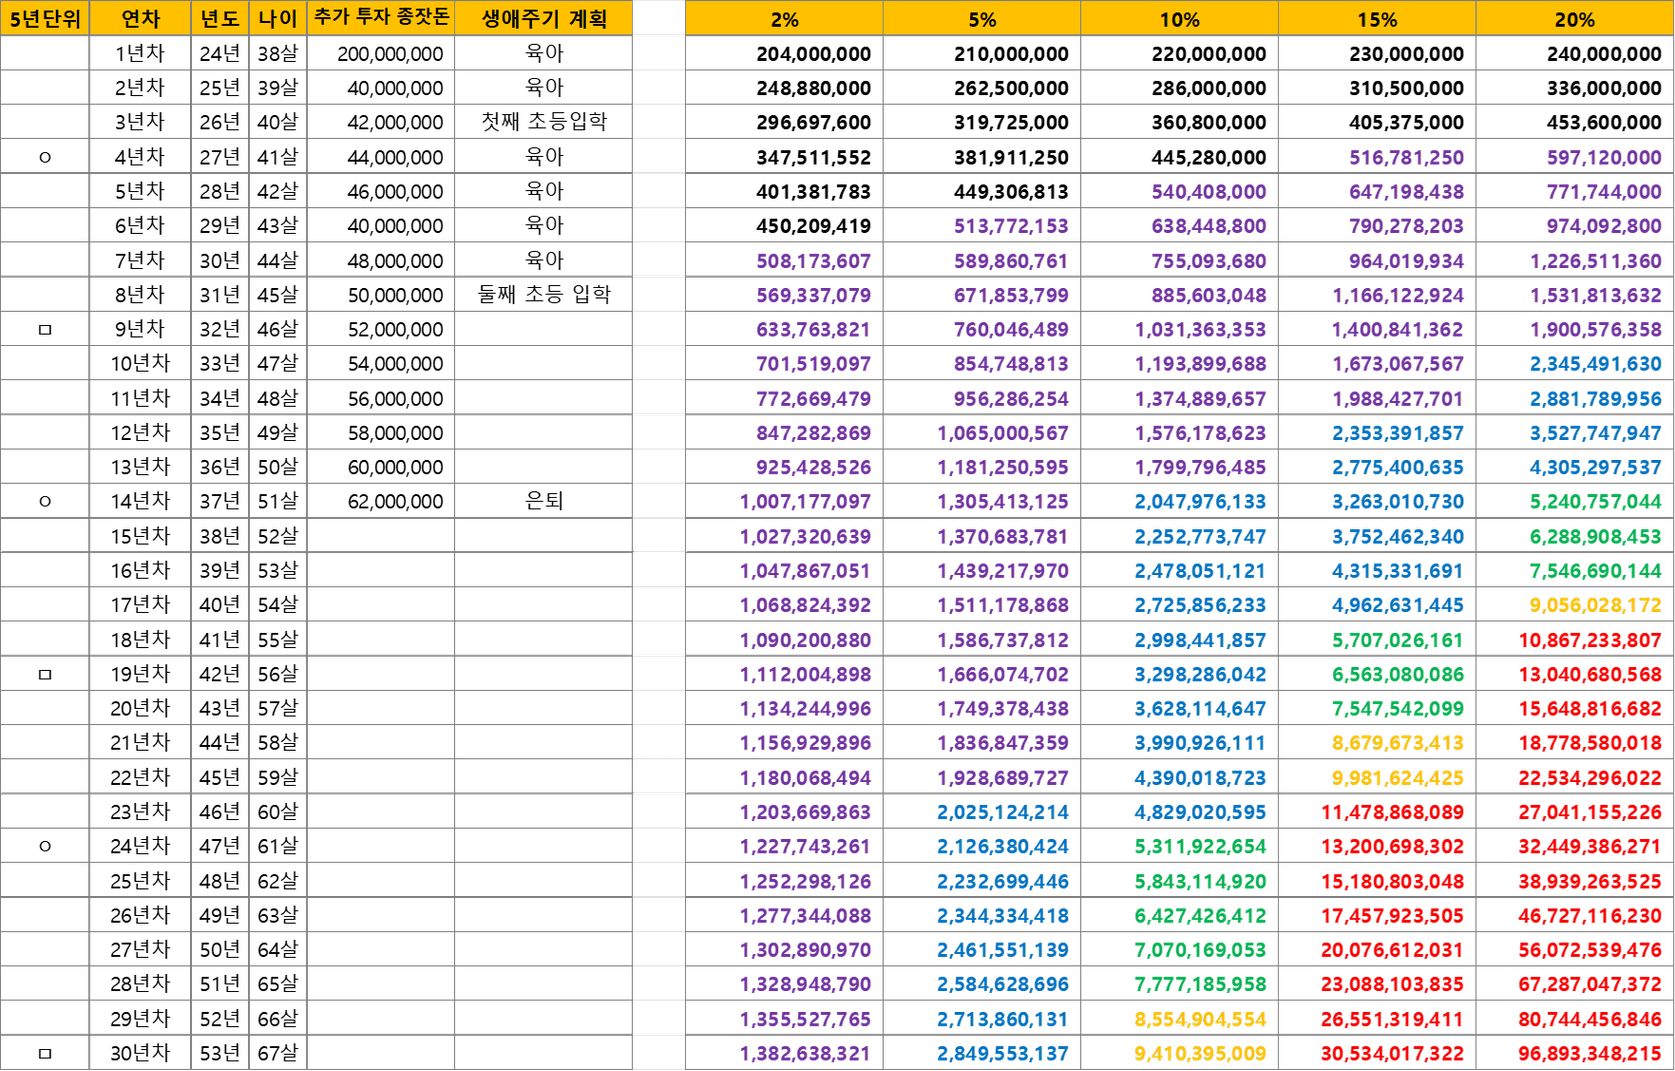Click the value 513,772,153

[1011, 227]
